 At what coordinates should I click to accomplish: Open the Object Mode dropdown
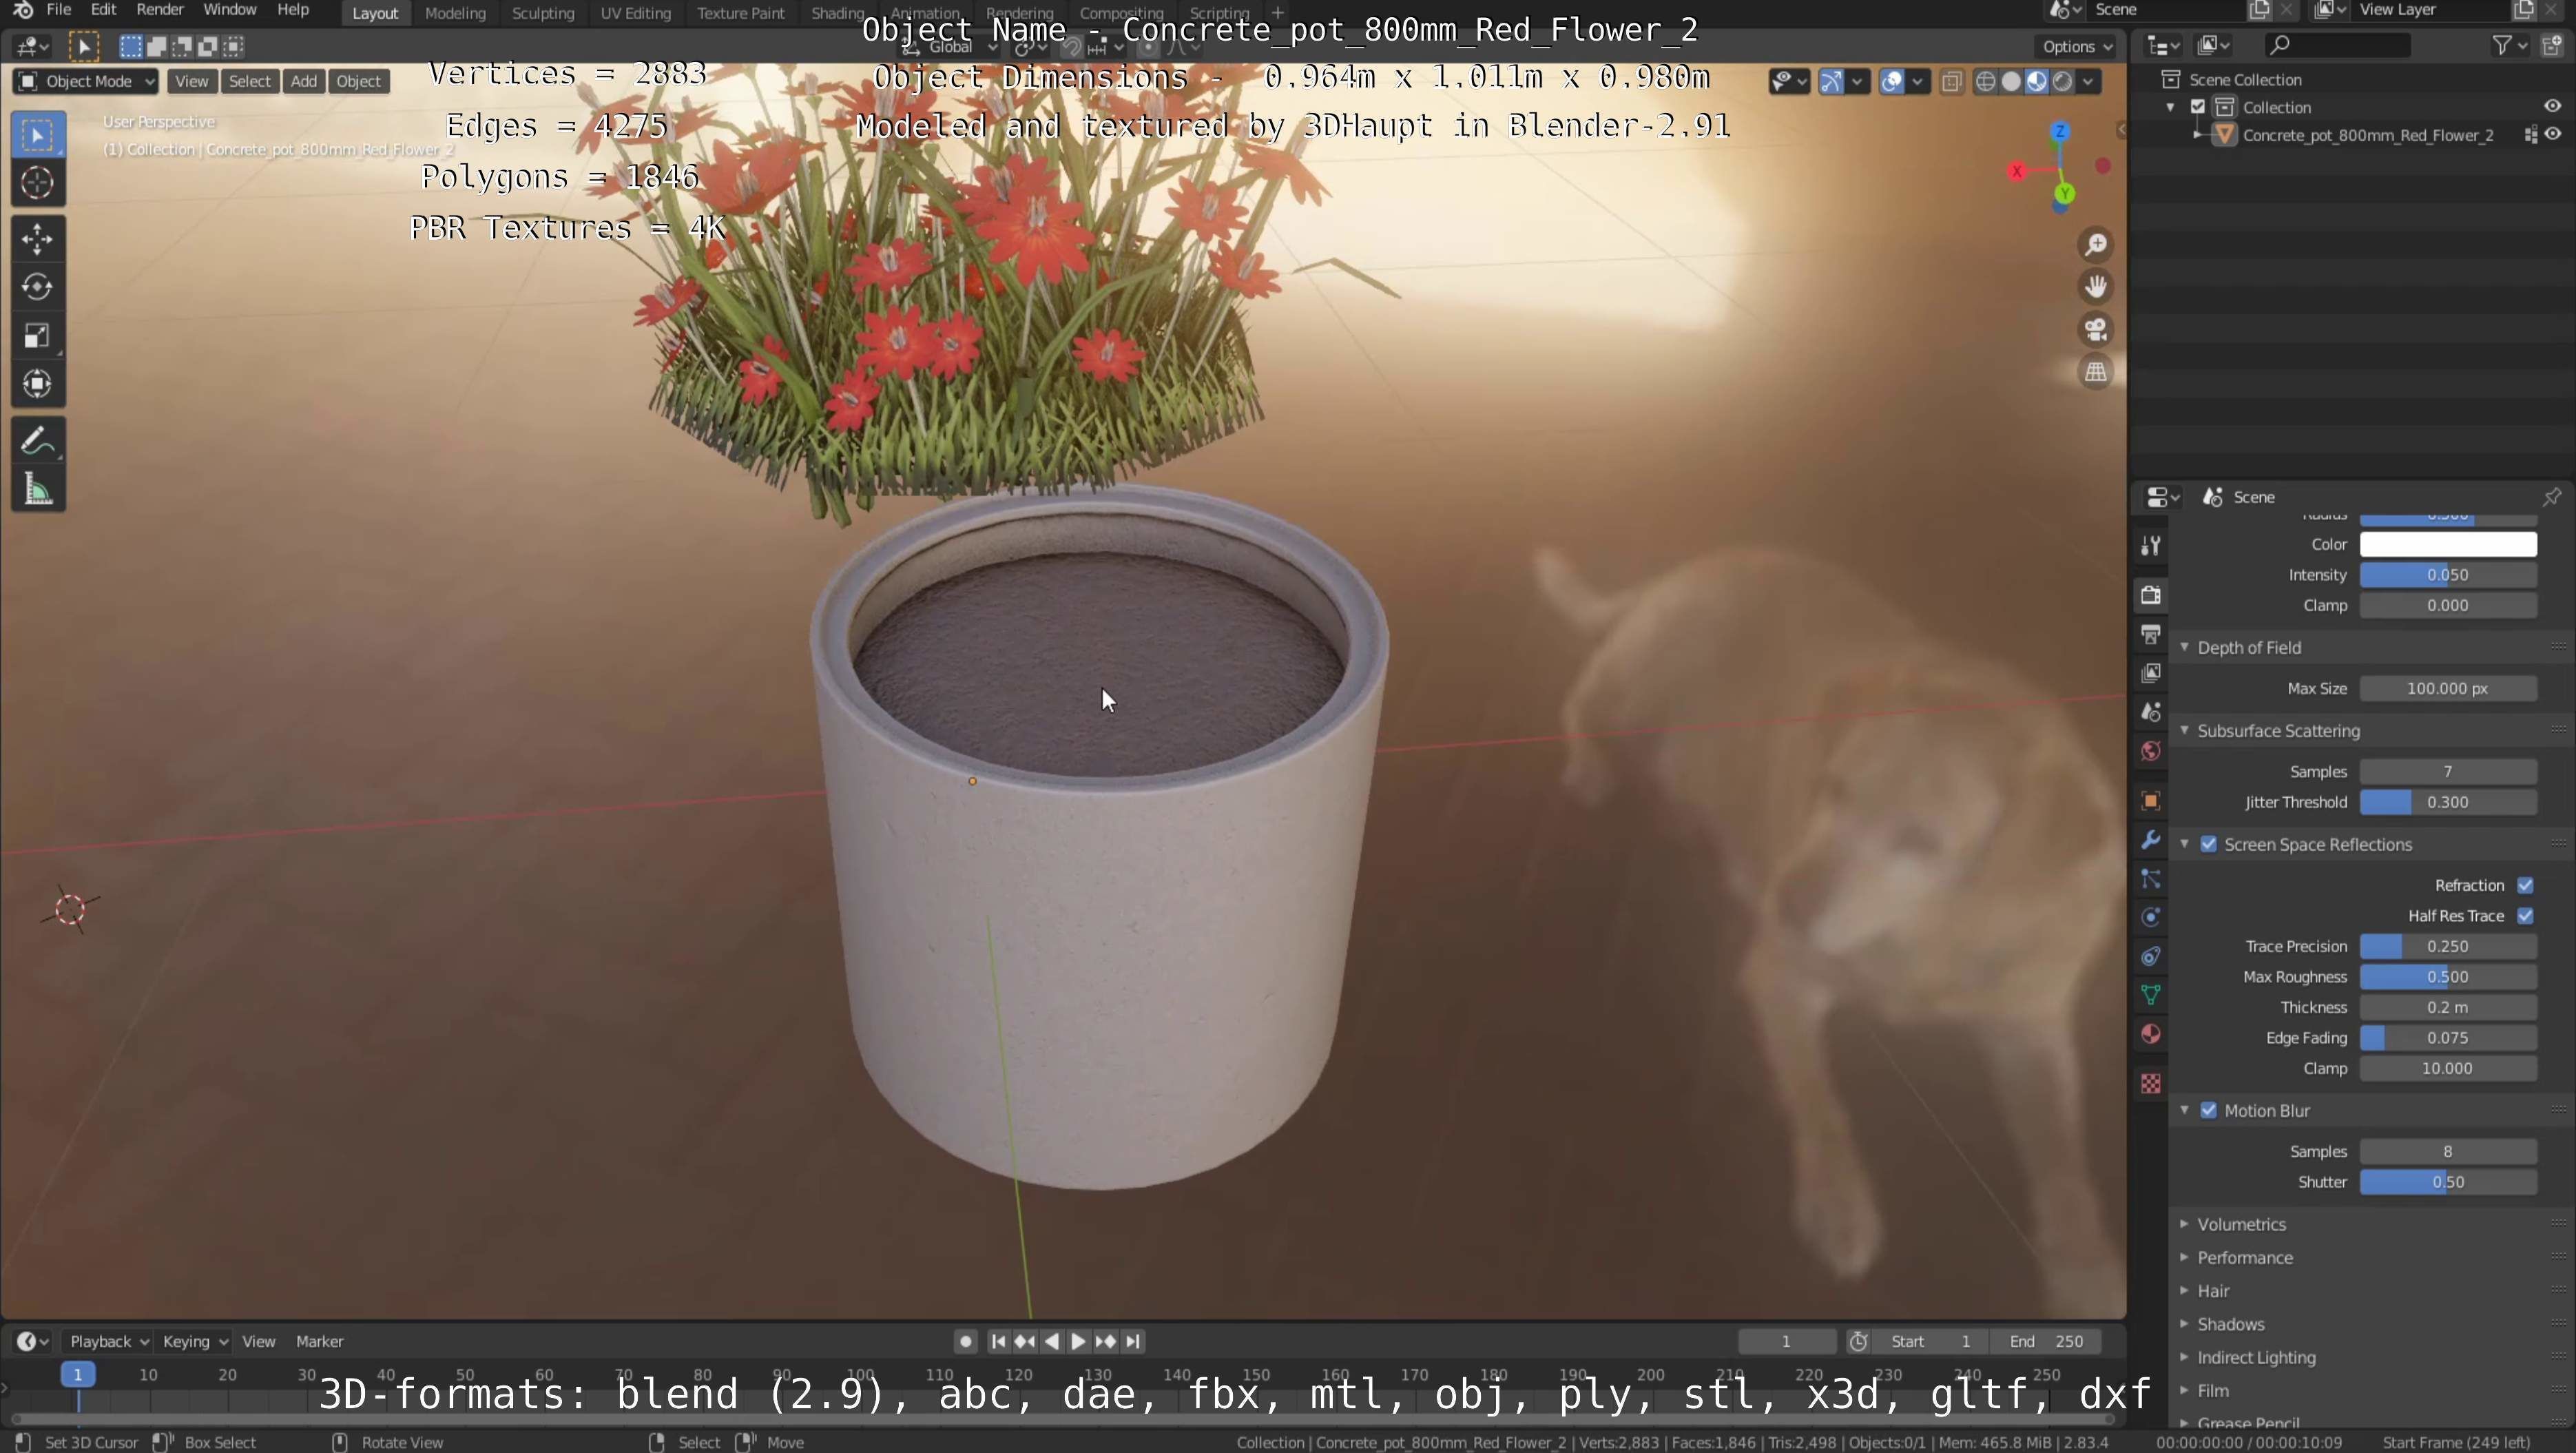point(86,81)
